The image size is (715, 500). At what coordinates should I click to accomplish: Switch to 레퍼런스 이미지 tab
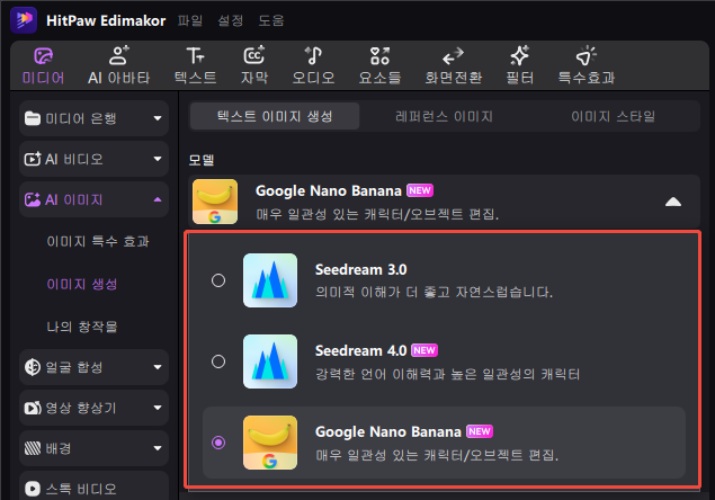[444, 117]
